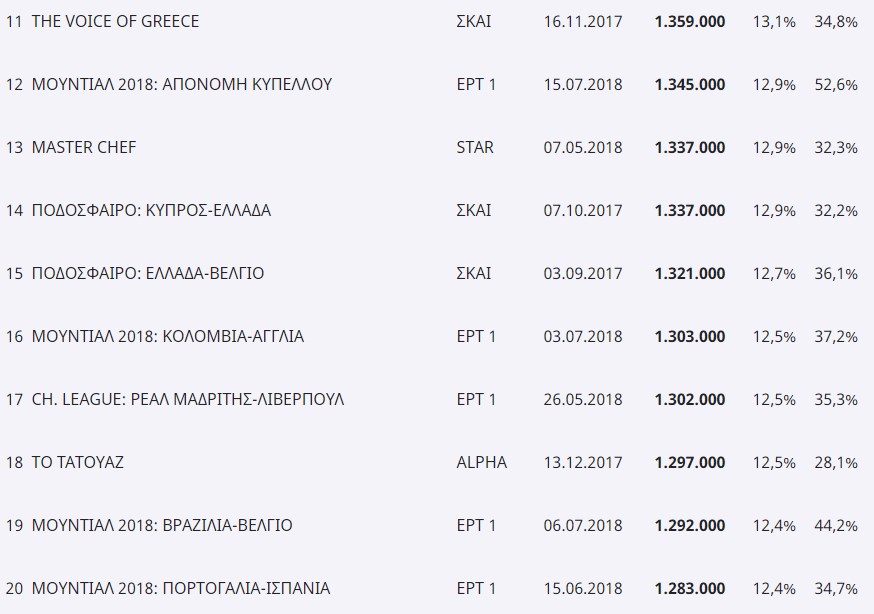Click the date 26.05.2018
This screenshot has height=614, width=874.
pos(583,399)
